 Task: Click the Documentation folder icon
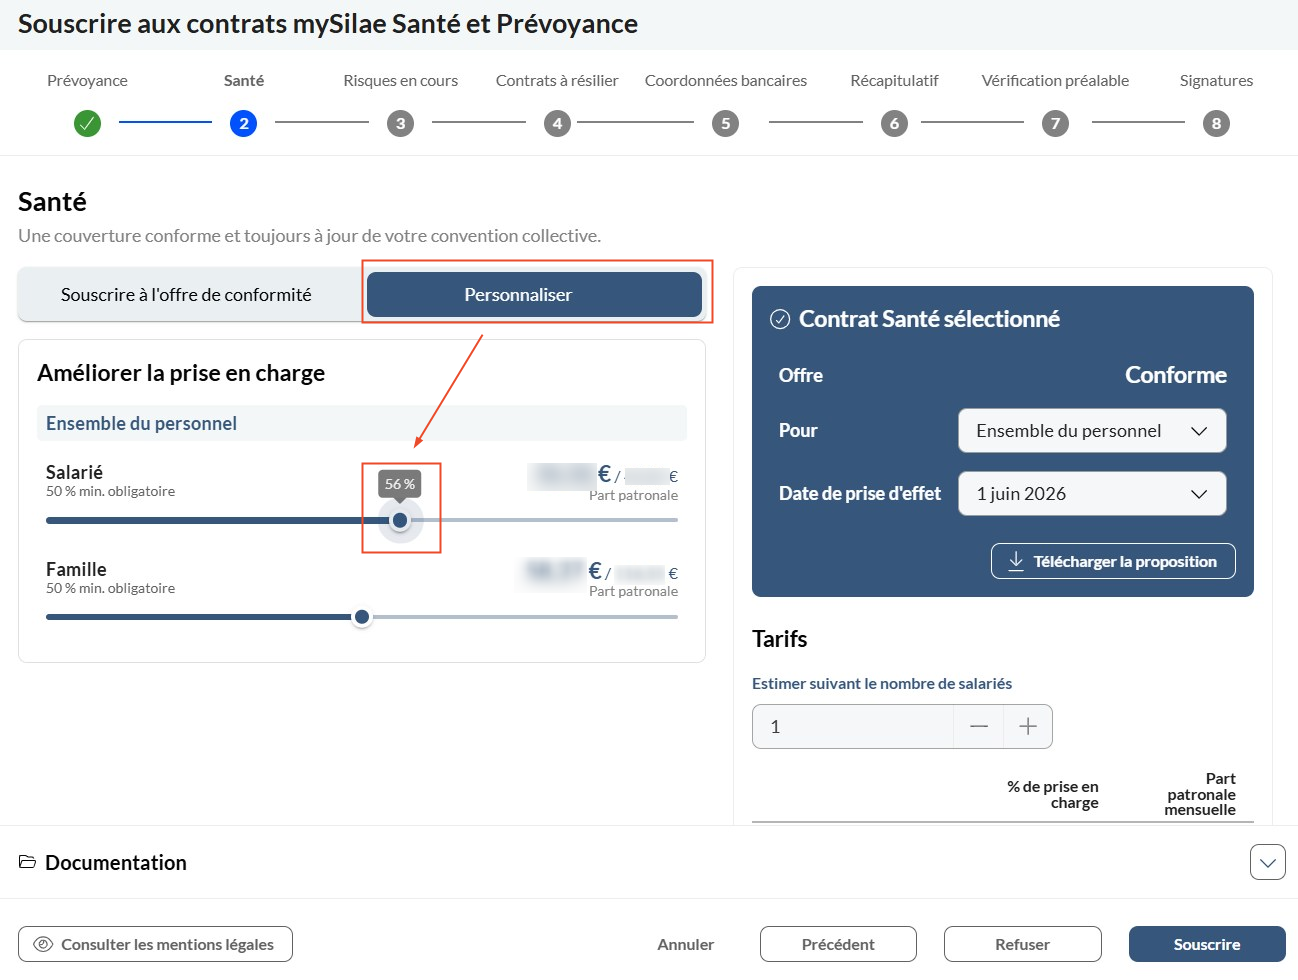point(28,862)
